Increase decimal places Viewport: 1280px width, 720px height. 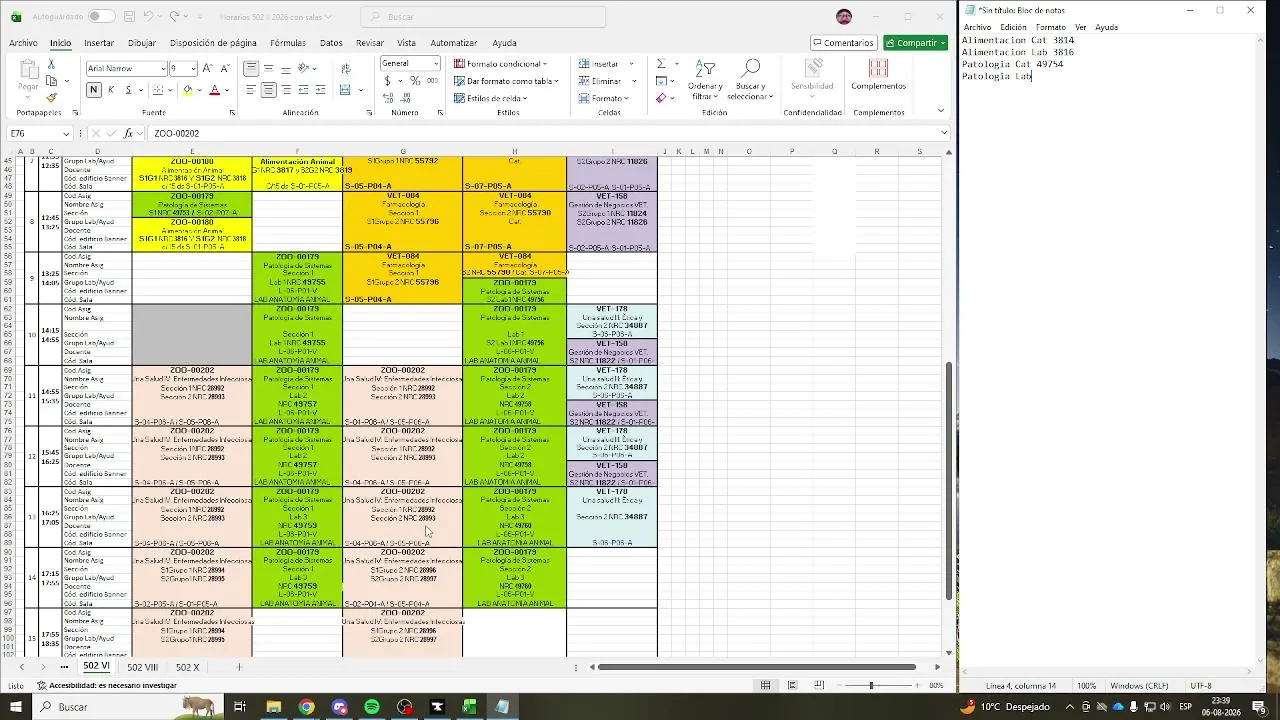(x=387, y=98)
